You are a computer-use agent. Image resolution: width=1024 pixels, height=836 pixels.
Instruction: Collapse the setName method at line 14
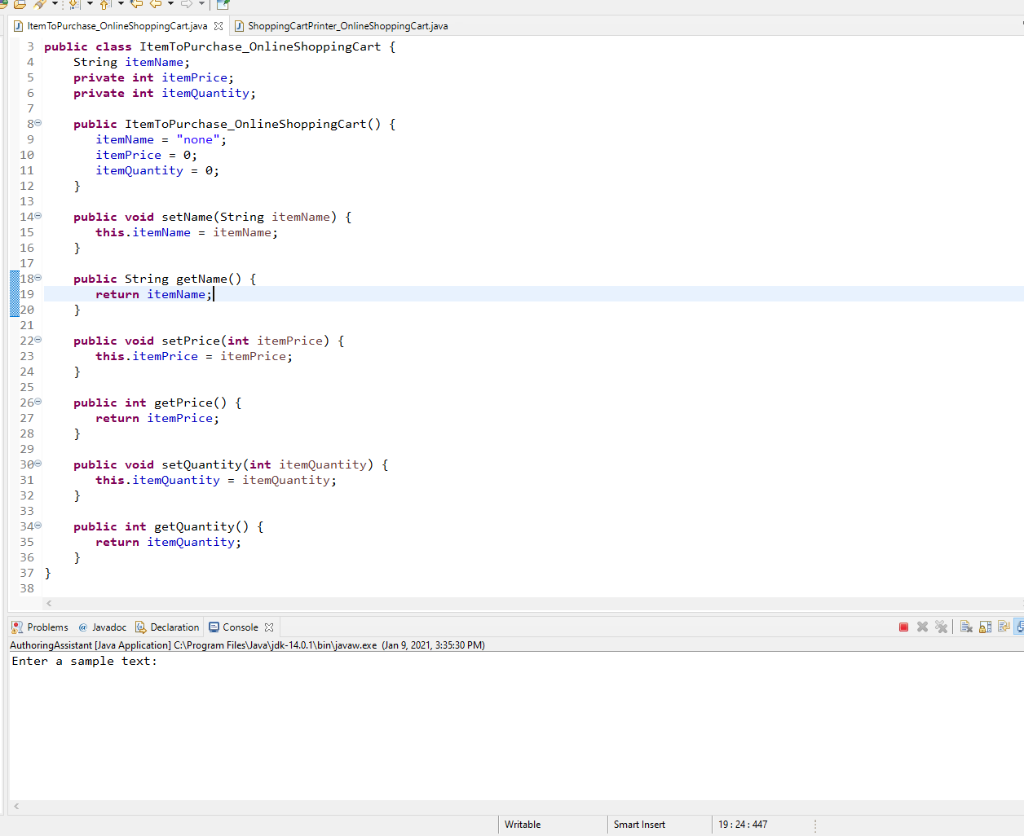(x=38, y=216)
